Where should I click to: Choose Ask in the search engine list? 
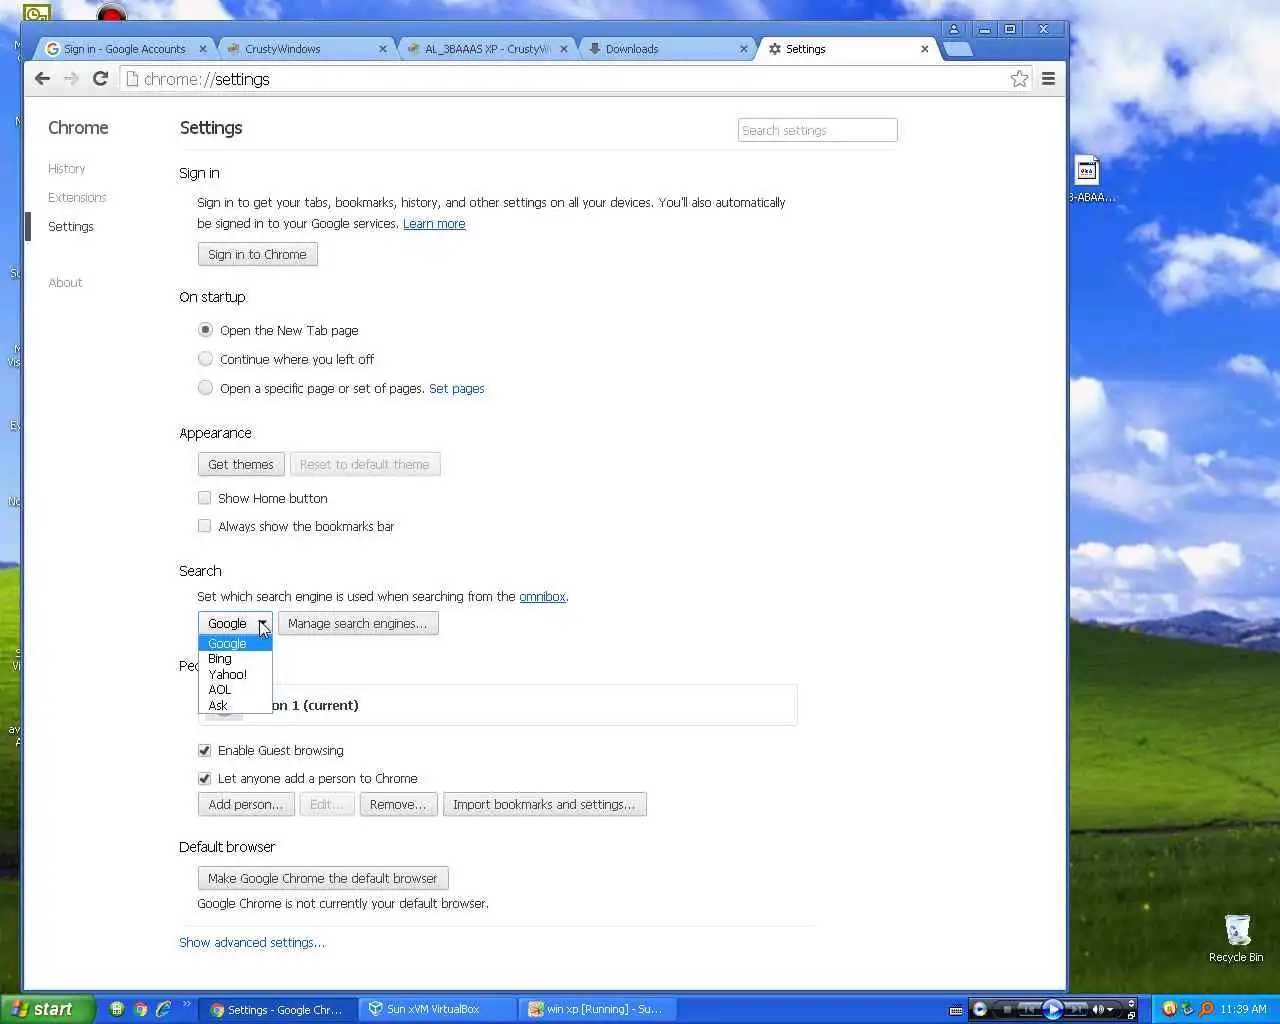(x=235, y=705)
